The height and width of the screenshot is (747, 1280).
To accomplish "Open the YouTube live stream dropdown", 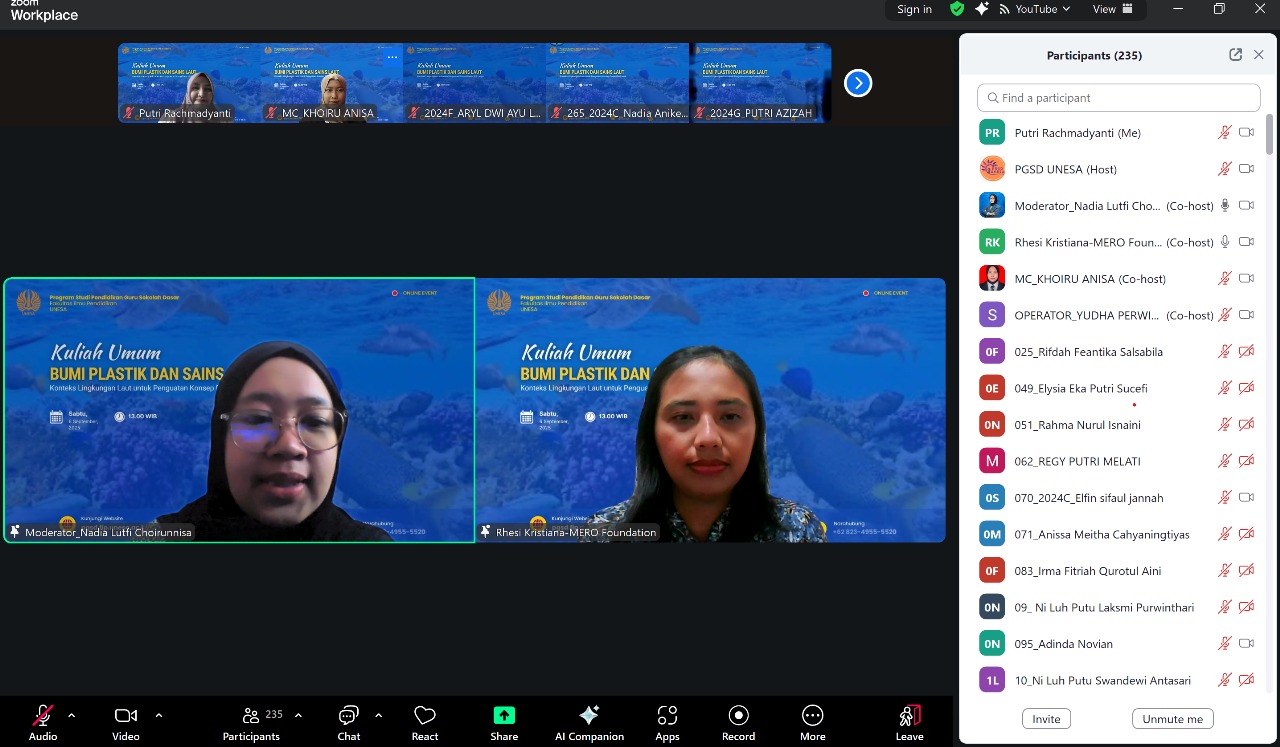I will pos(1035,9).
